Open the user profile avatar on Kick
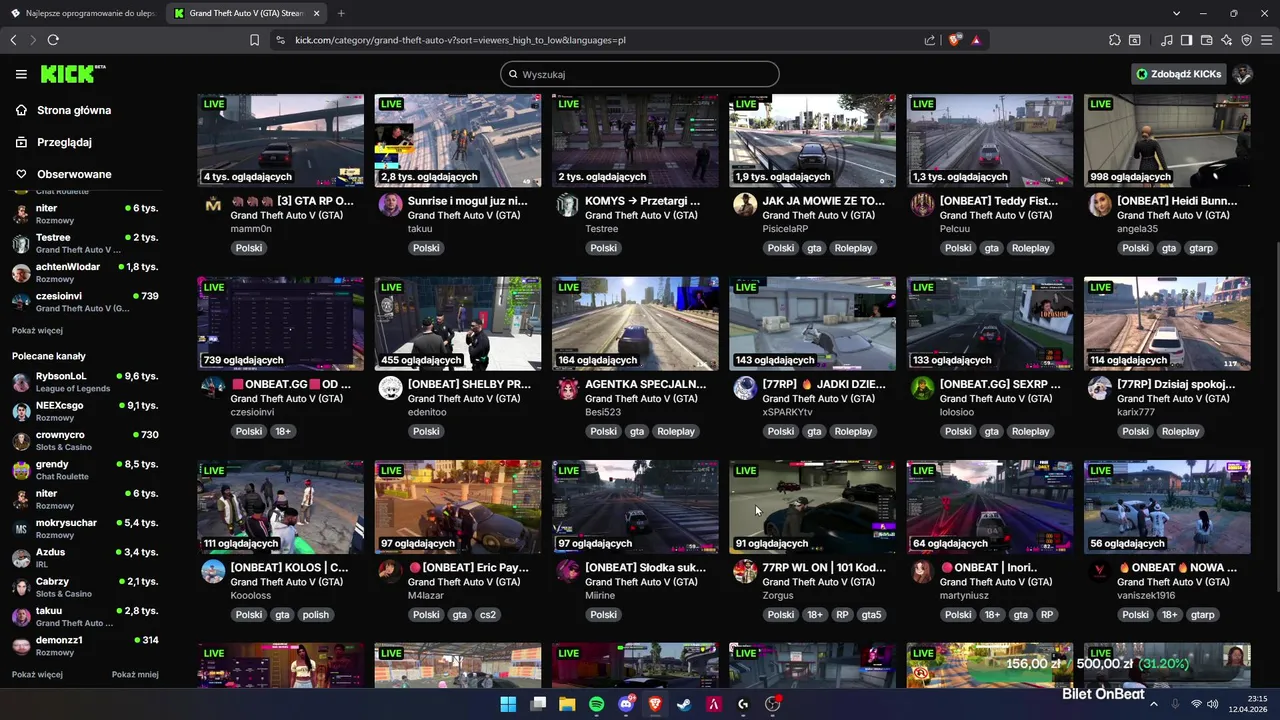Viewport: 1280px width, 720px height. click(x=1243, y=74)
